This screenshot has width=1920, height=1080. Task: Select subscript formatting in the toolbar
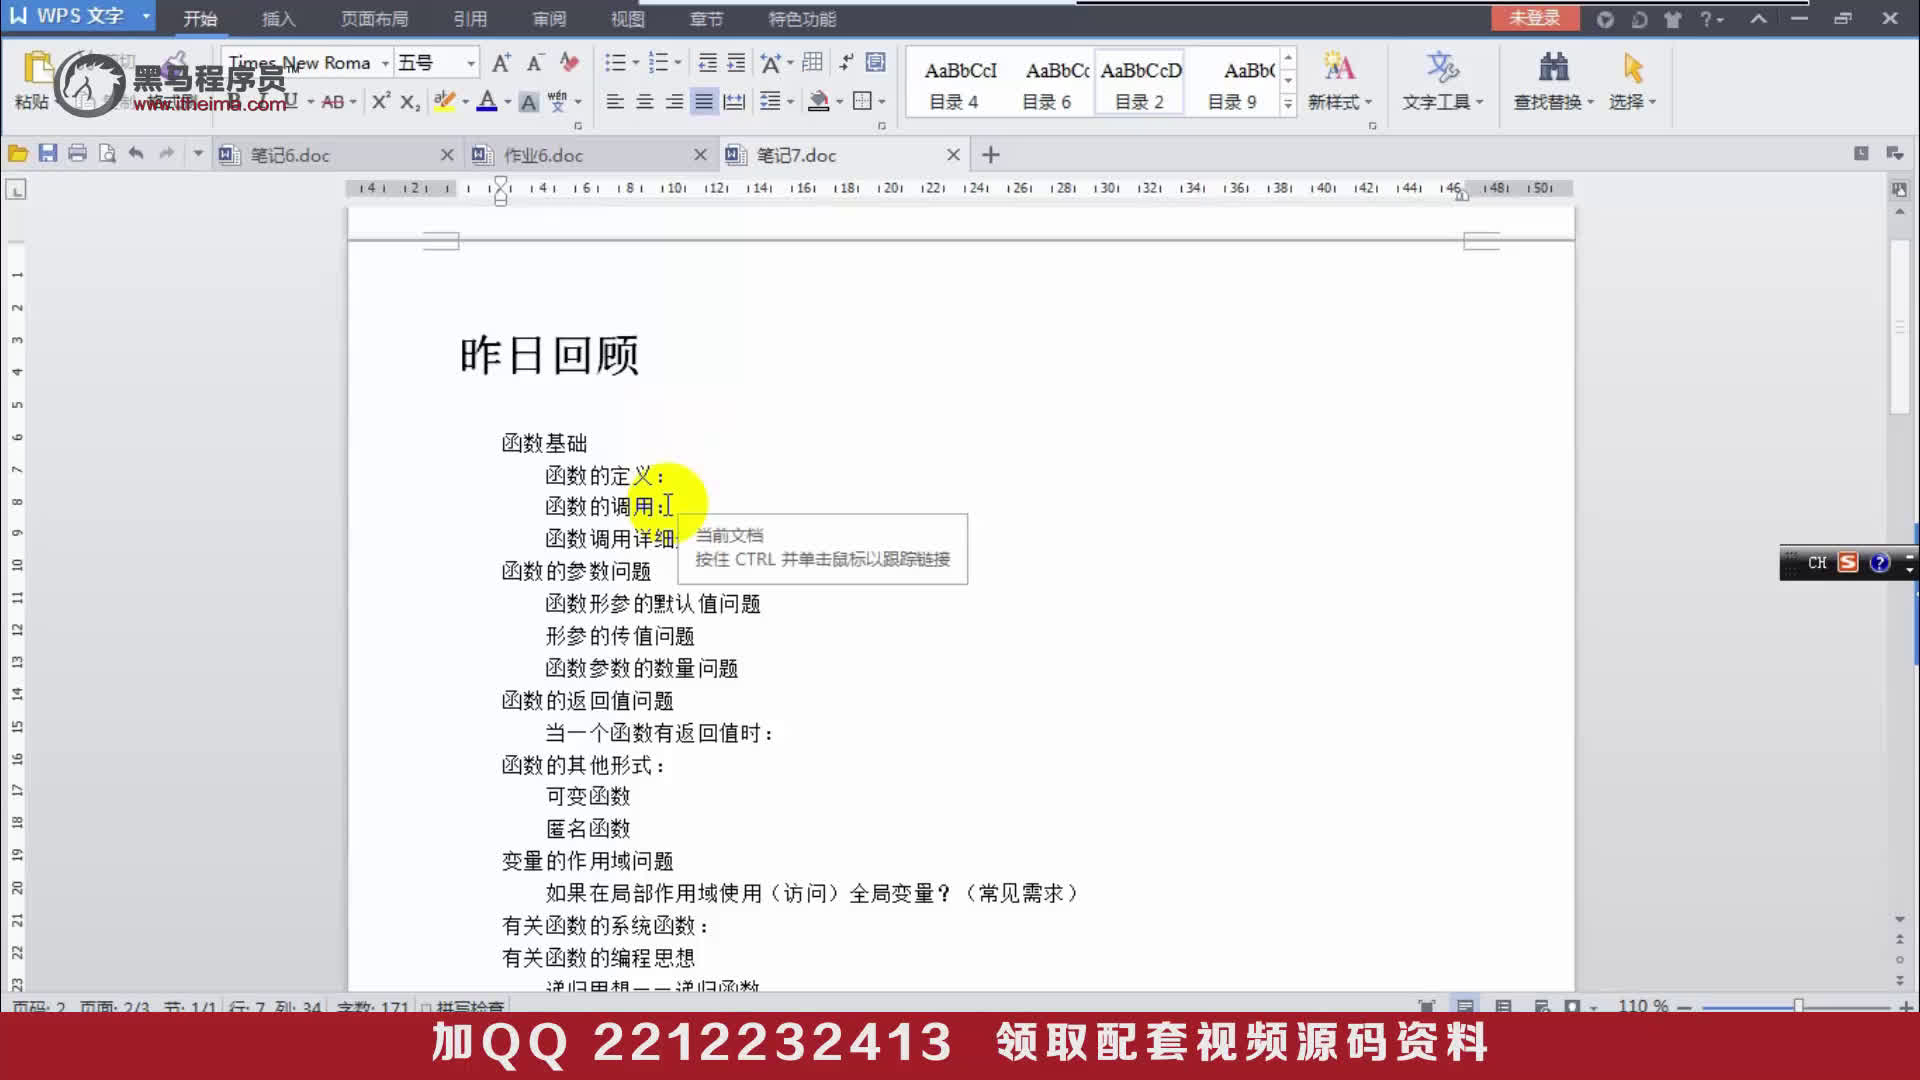[407, 101]
